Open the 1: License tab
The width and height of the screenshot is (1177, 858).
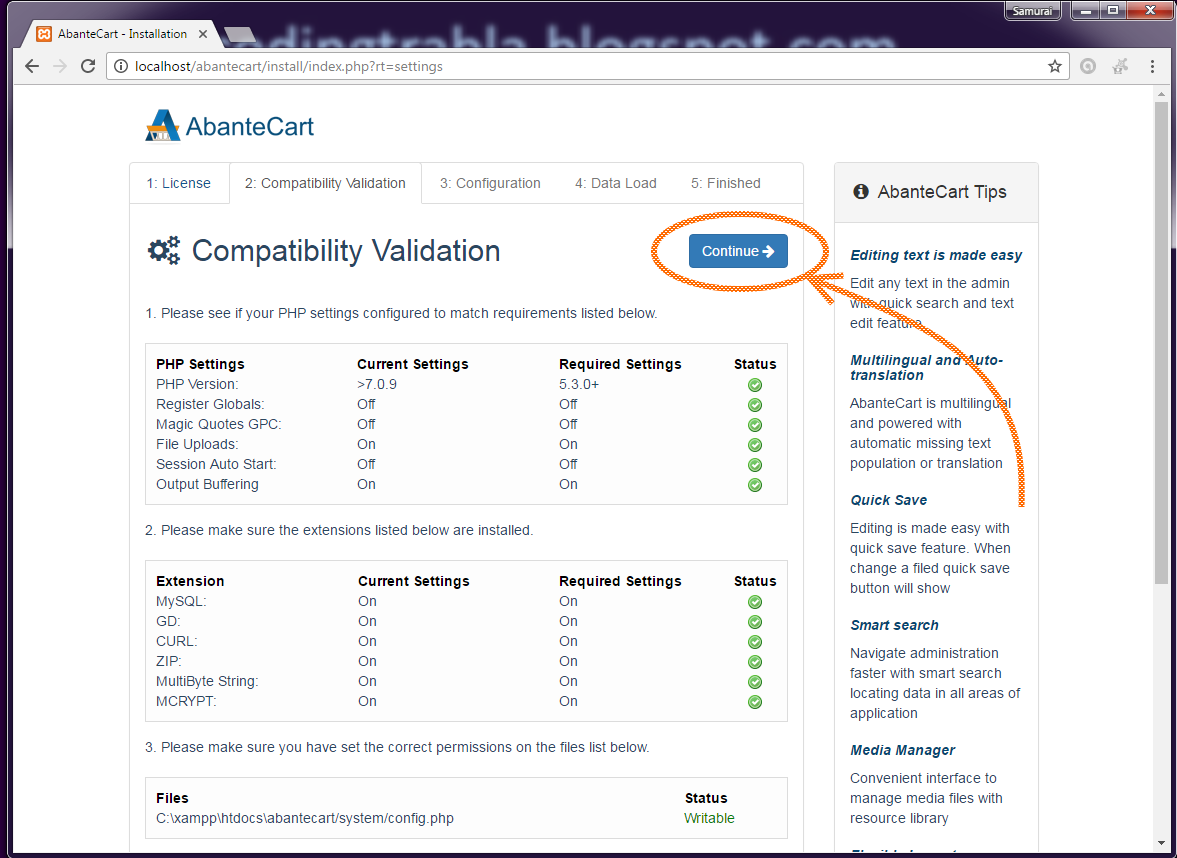(x=179, y=183)
